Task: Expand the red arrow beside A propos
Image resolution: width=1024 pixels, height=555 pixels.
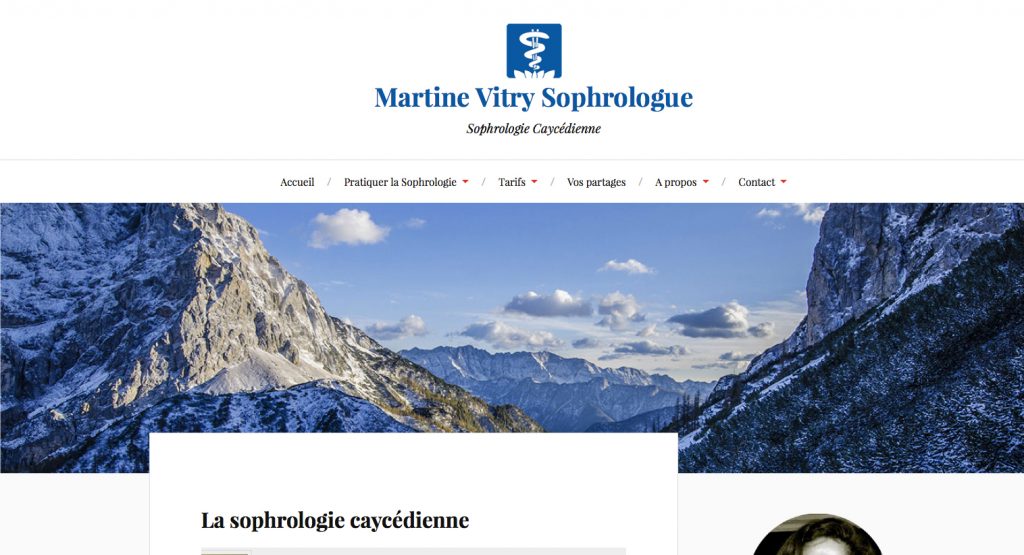Action: (x=705, y=182)
